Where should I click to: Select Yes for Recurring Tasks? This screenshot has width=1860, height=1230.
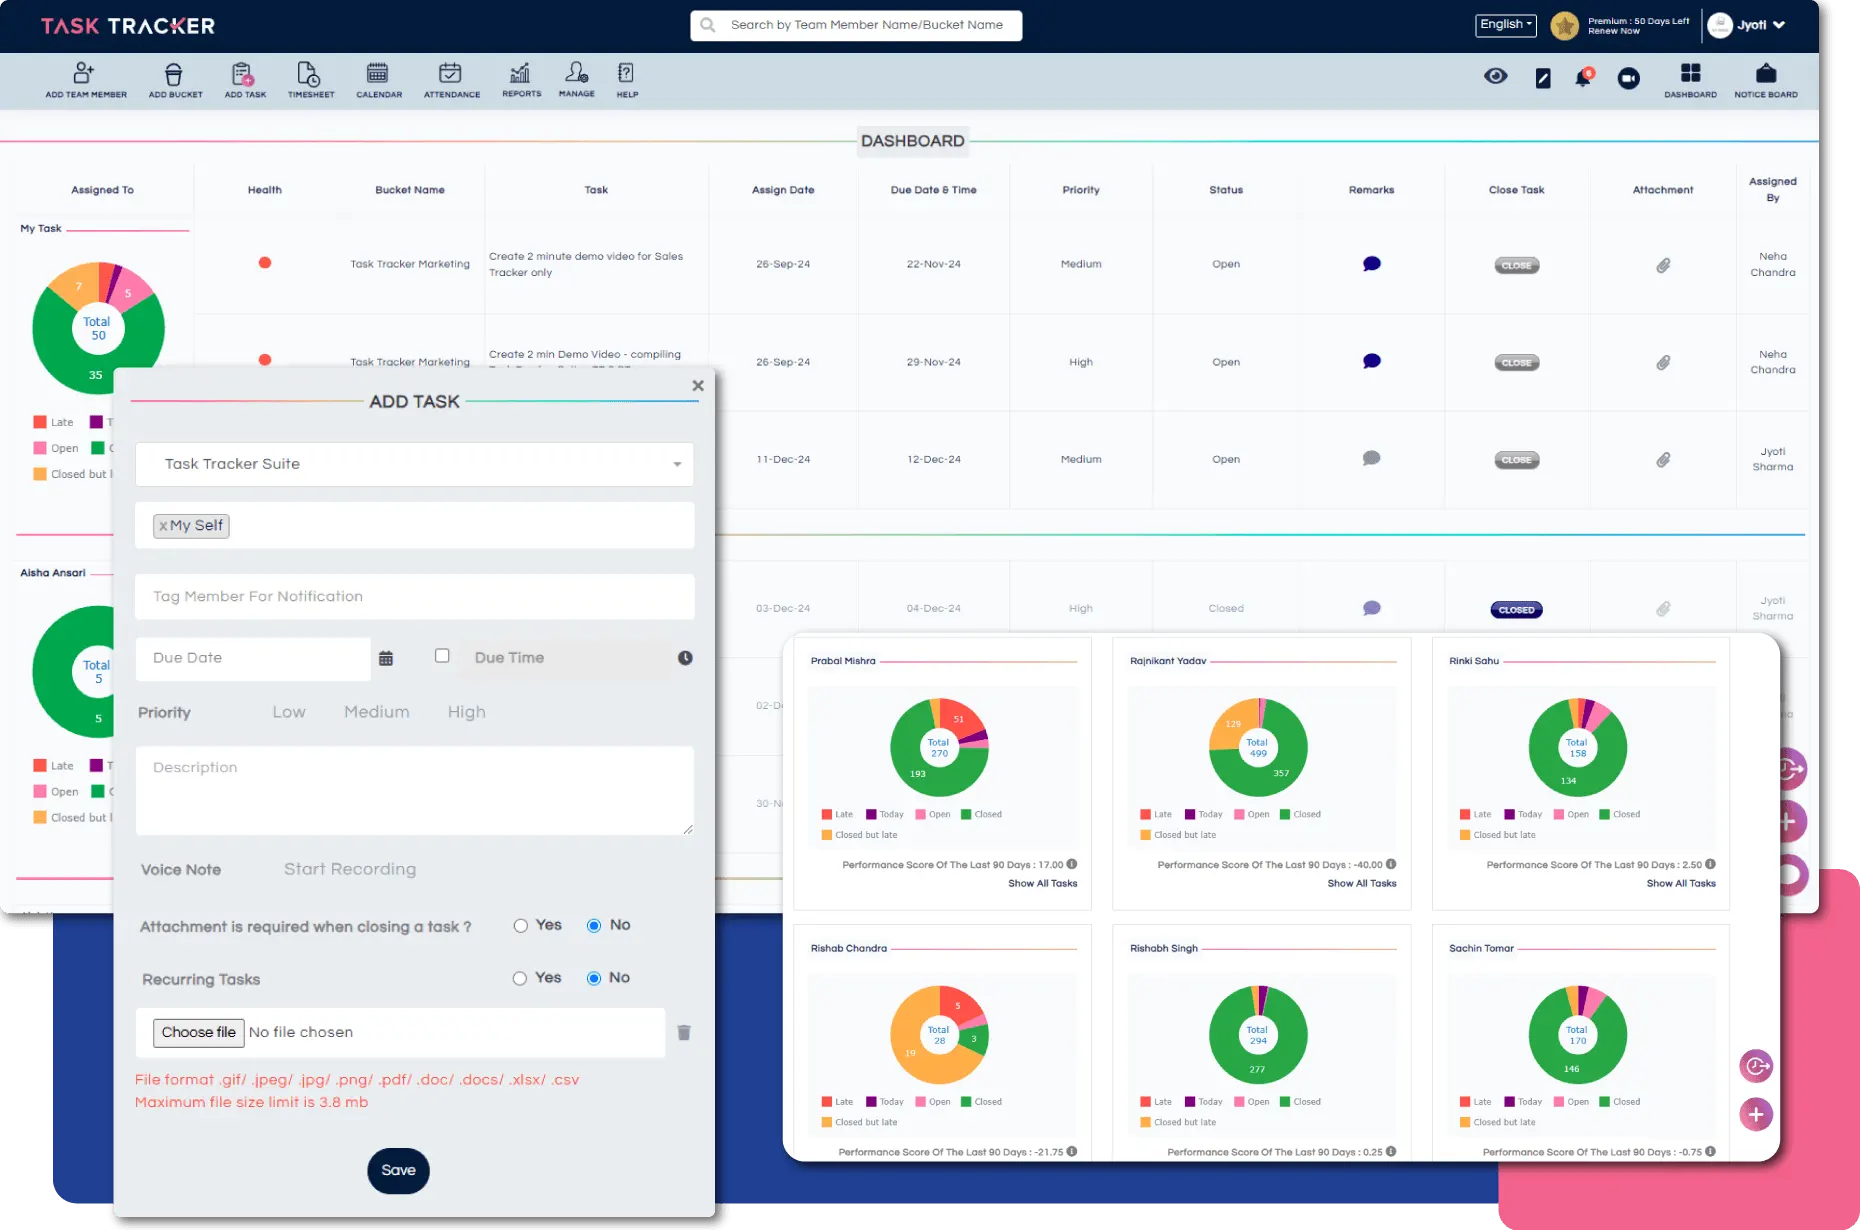pos(520,978)
